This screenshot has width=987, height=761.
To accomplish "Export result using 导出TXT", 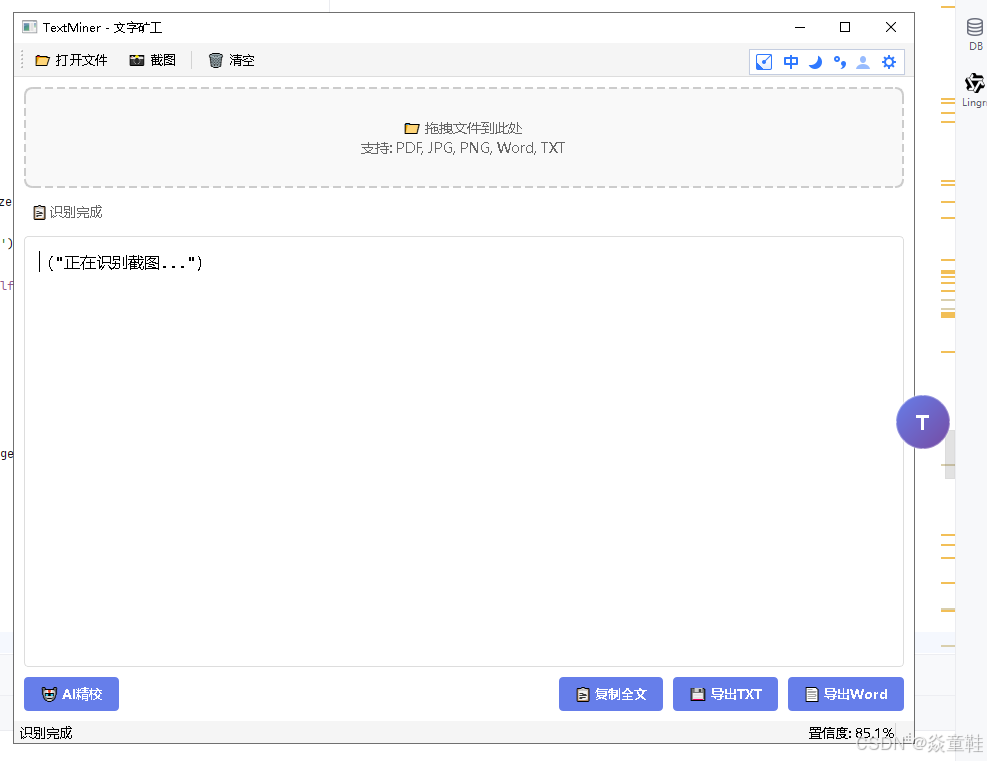I will [725, 694].
